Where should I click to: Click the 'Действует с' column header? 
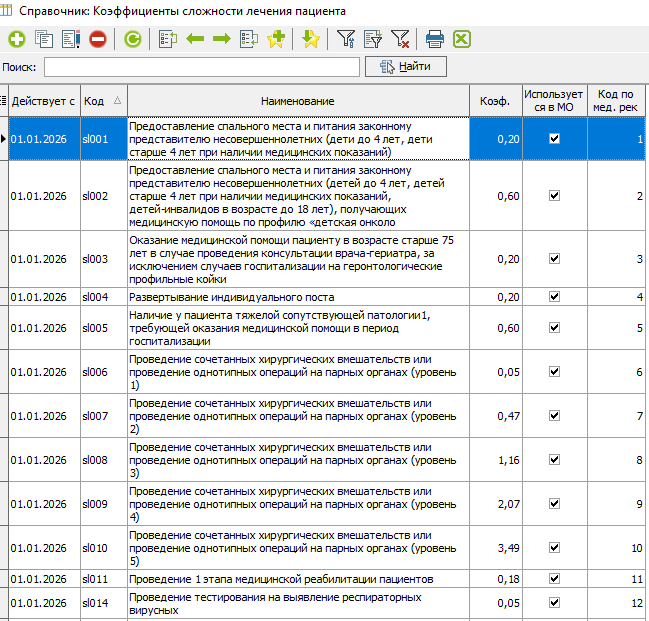pos(43,101)
